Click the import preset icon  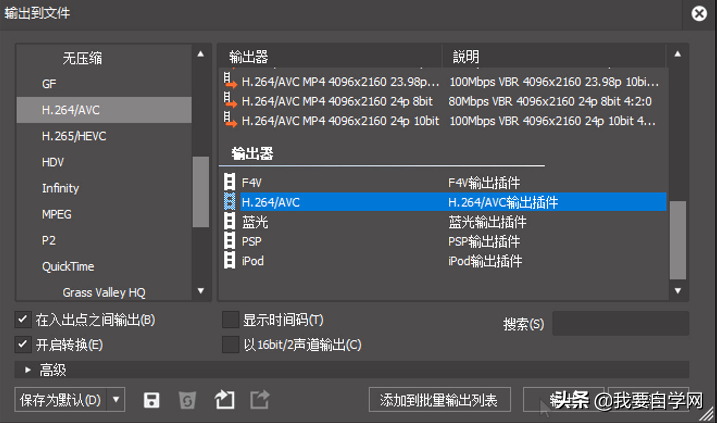(x=224, y=400)
